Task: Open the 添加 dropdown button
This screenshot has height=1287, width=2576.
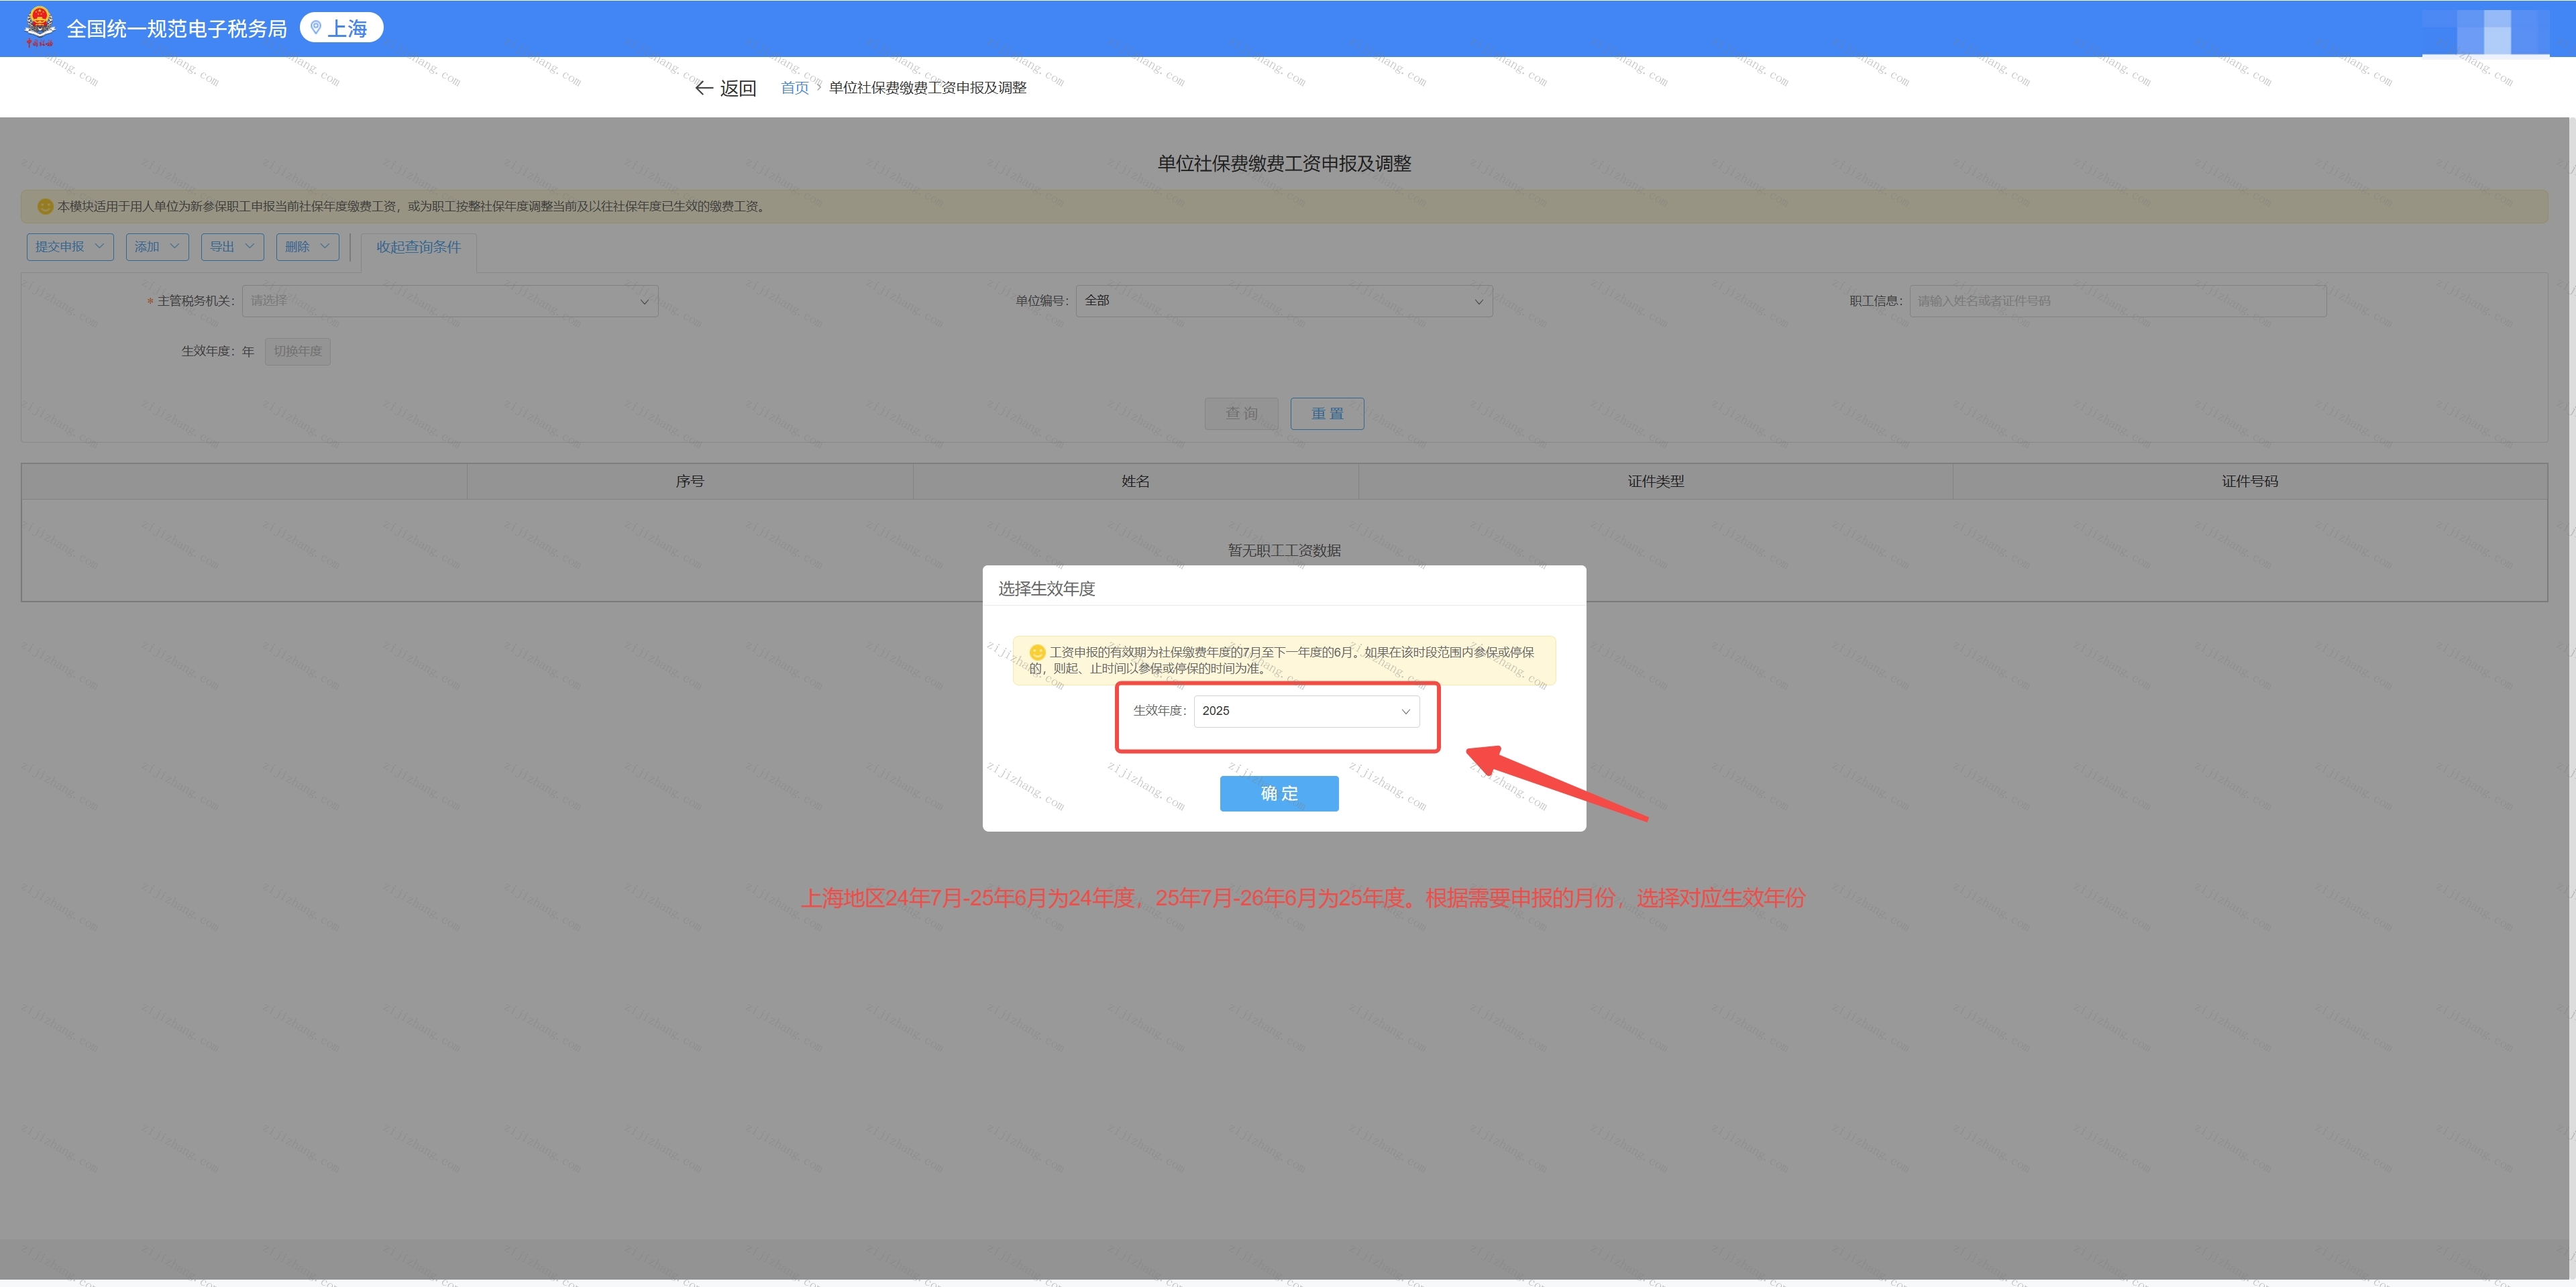Action: tap(157, 247)
